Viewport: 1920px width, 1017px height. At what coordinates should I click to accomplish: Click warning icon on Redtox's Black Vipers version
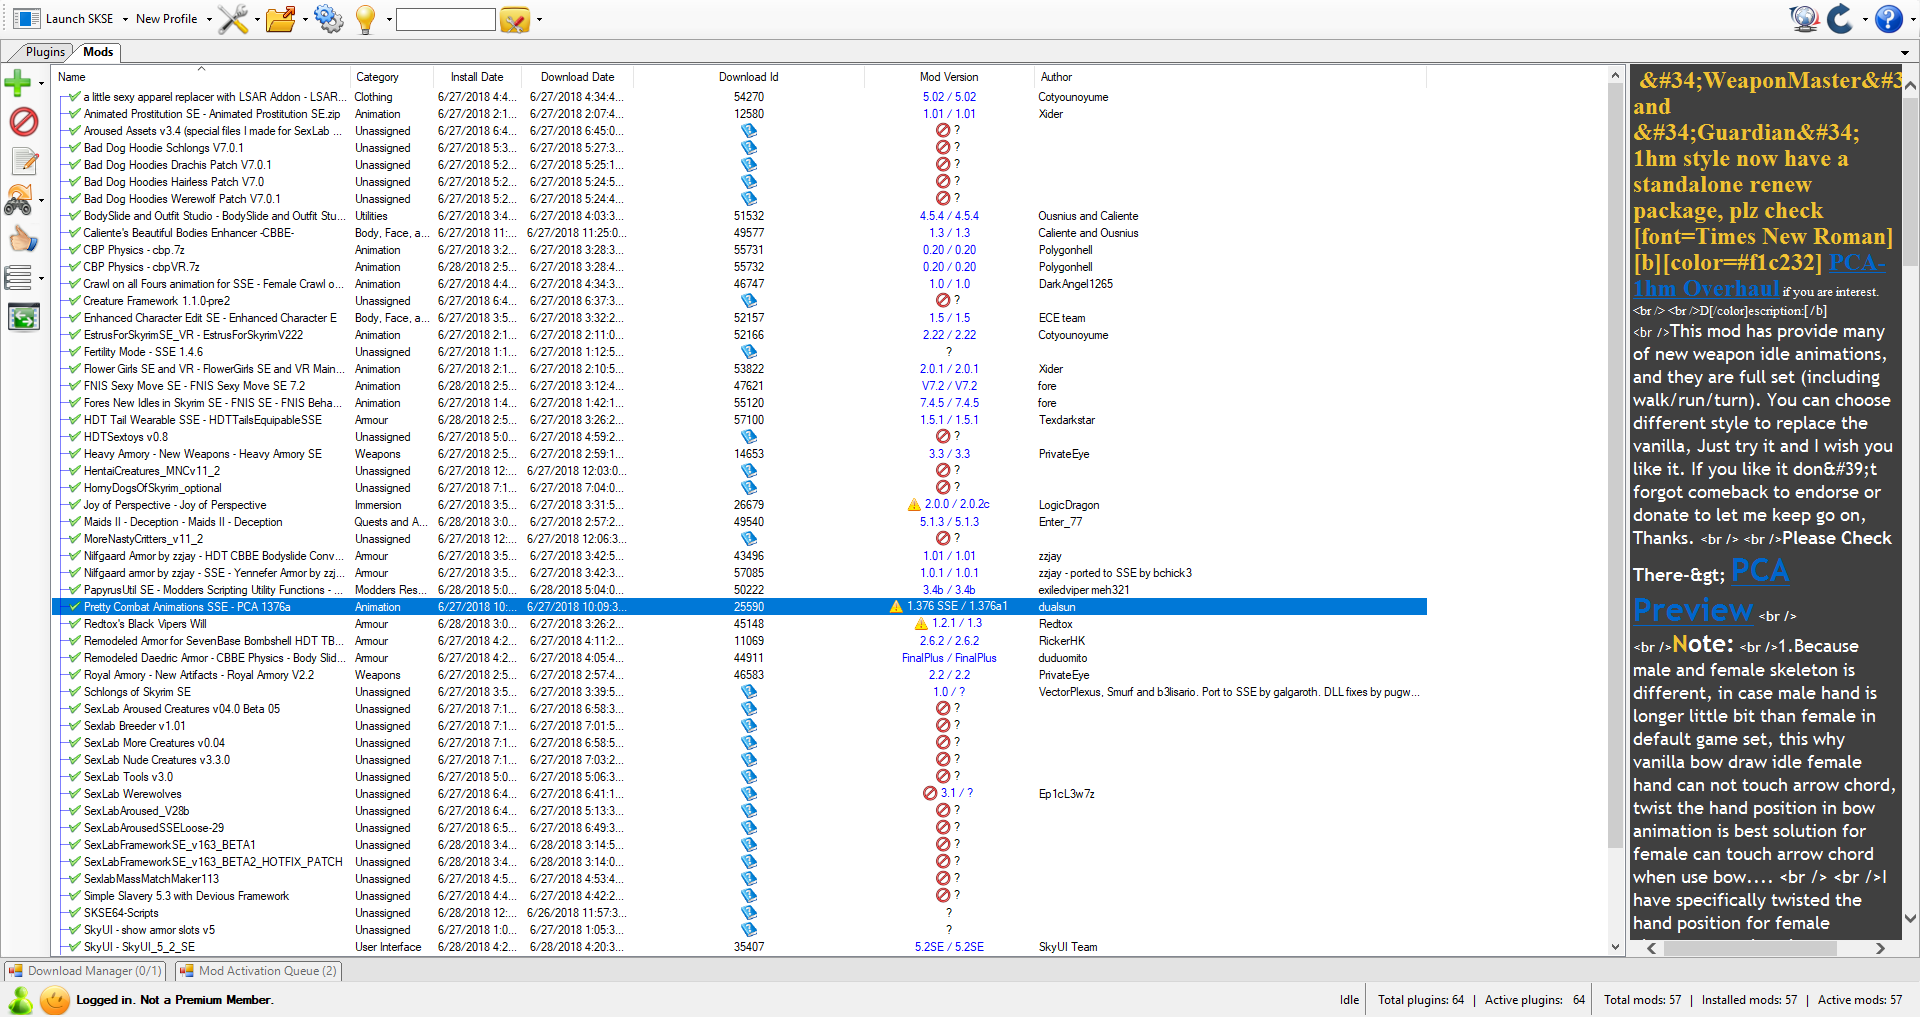[922, 624]
